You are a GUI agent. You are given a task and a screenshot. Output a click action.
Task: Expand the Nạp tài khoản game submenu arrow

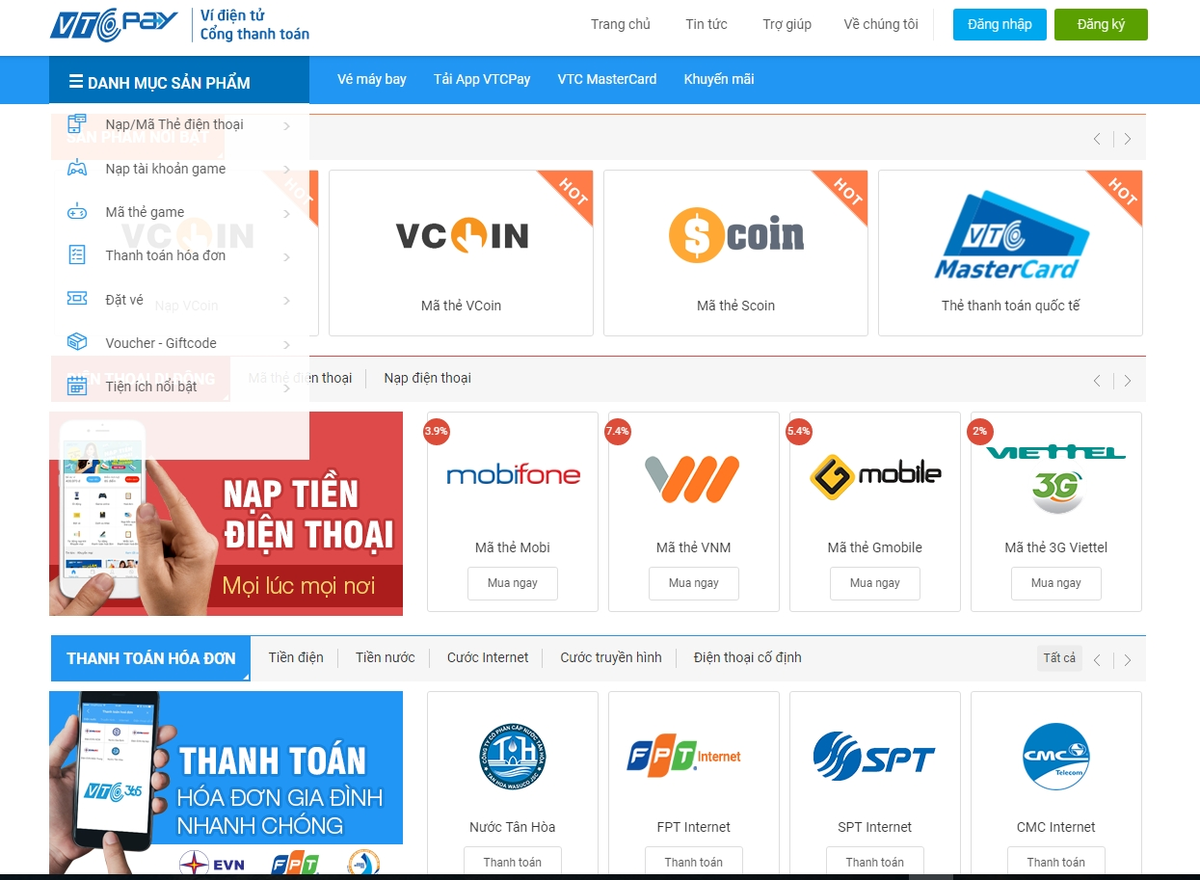tap(287, 170)
